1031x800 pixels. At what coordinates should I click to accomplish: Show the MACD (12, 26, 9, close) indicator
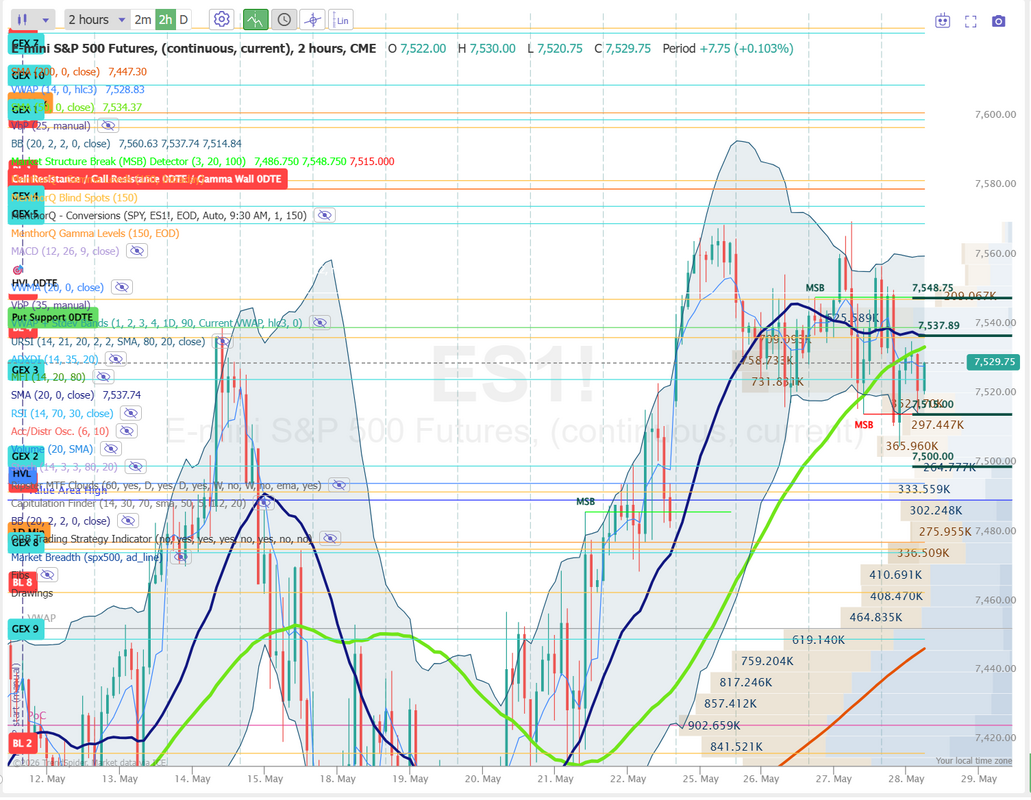click(x=137, y=251)
